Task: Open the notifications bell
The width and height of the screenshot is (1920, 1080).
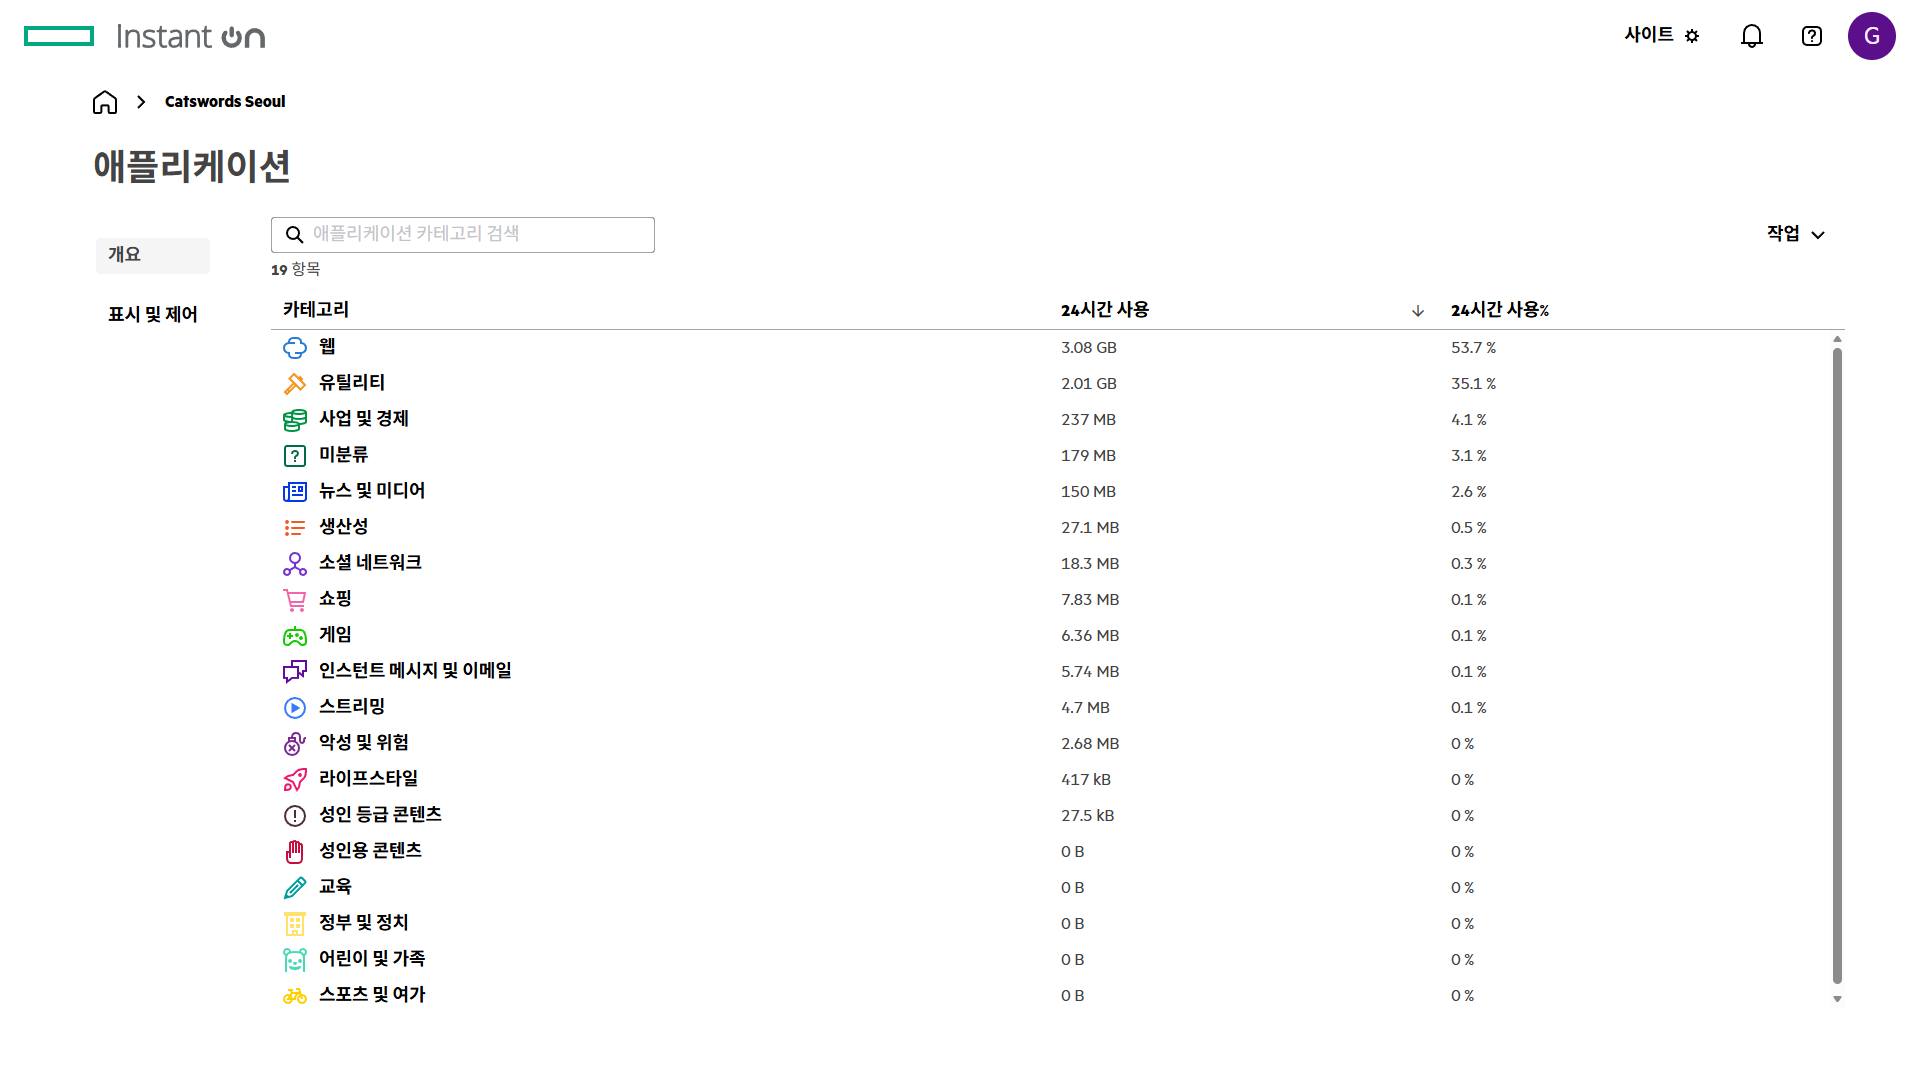Action: 1751,37
